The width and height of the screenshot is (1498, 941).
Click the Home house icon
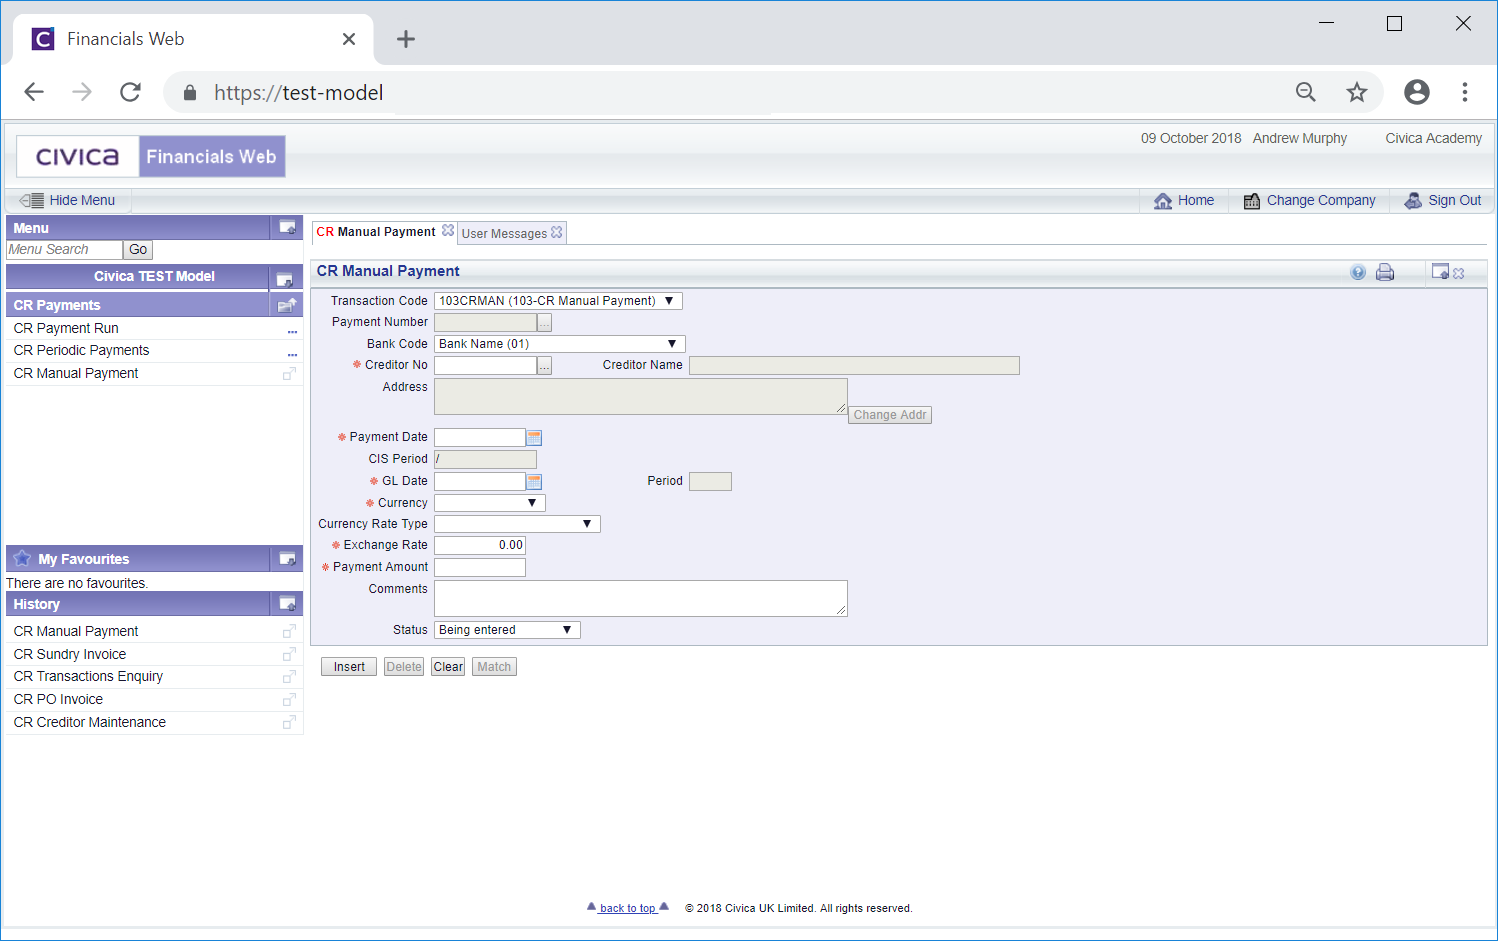click(1163, 201)
